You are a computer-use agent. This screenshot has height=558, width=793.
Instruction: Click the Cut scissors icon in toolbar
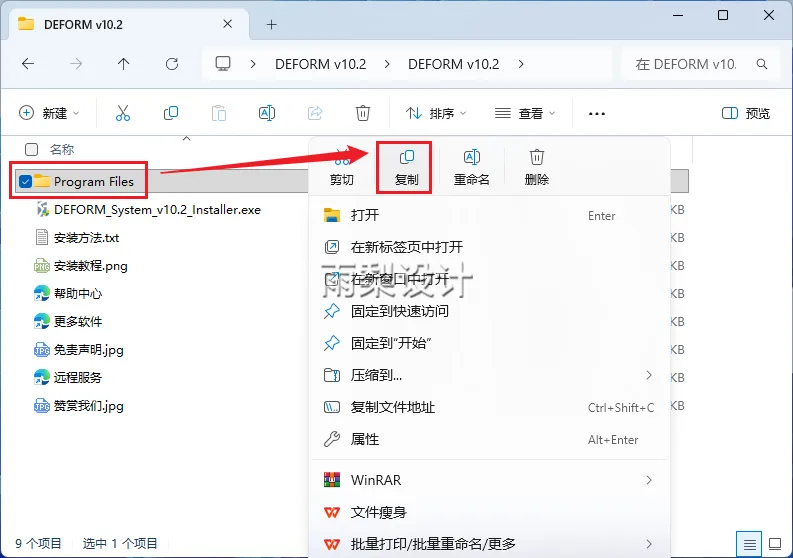click(x=123, y=113)
